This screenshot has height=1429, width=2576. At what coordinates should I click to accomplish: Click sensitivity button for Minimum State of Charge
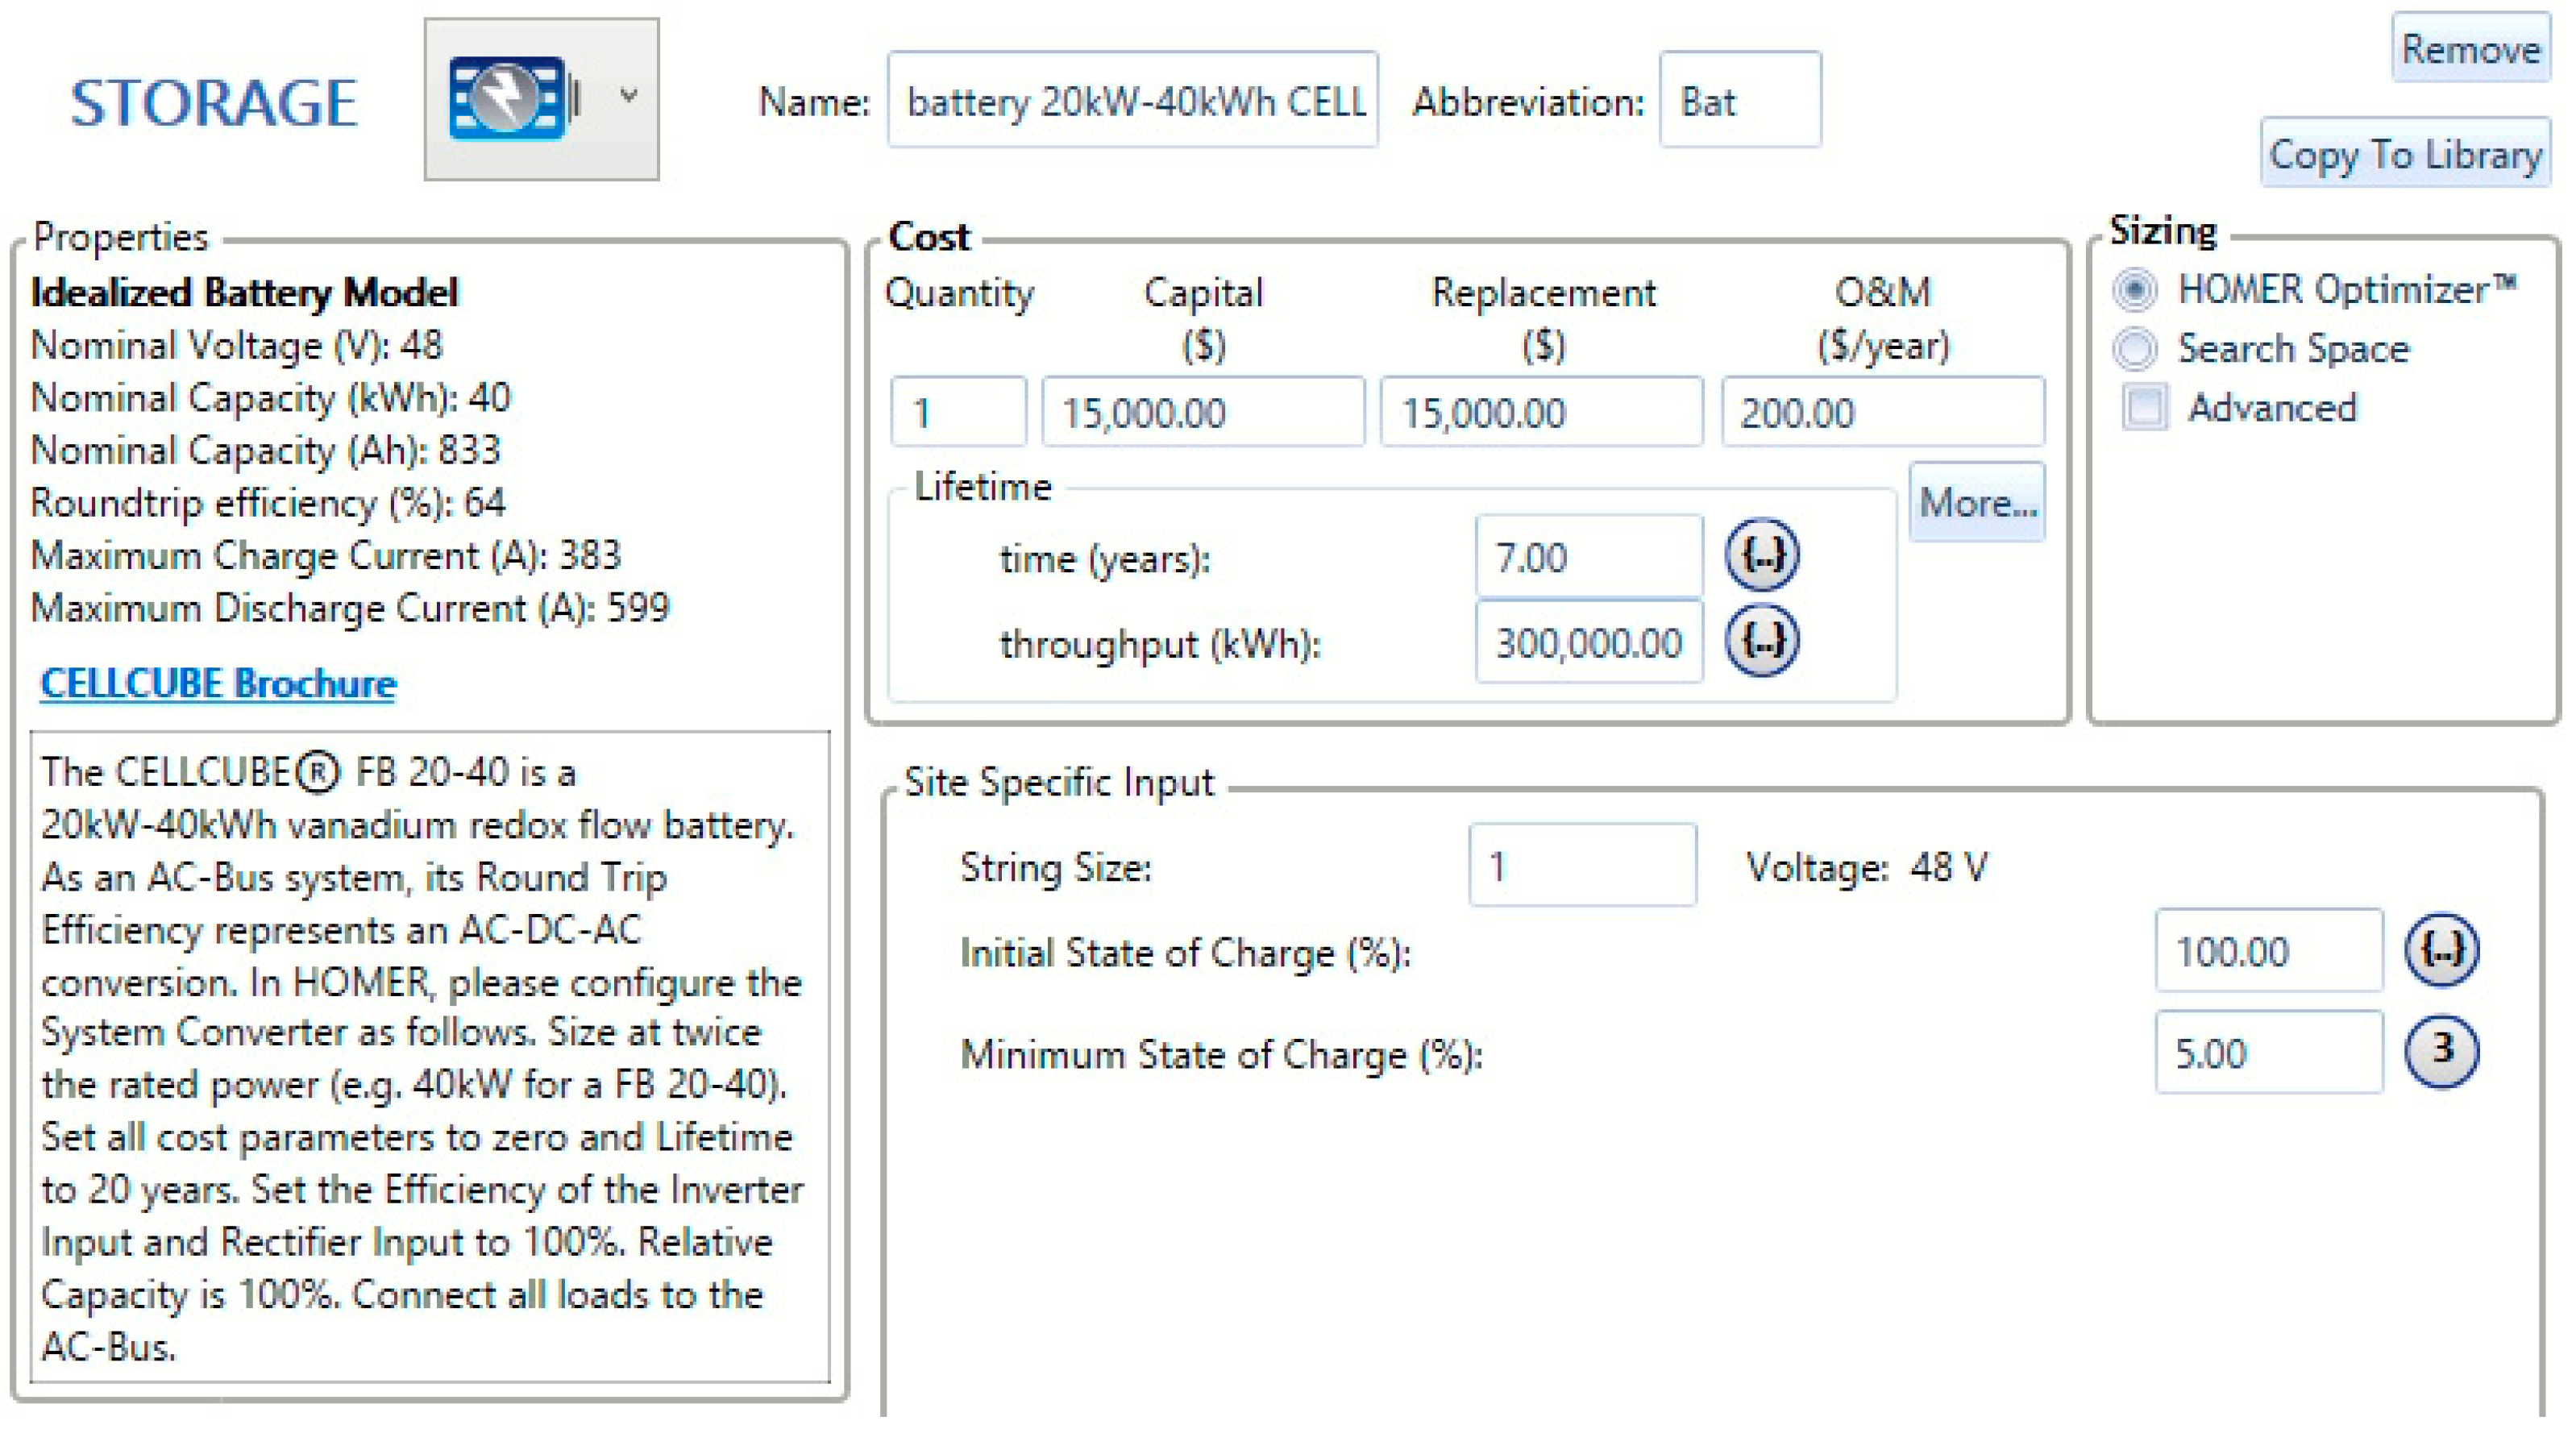point(2441,1051)
